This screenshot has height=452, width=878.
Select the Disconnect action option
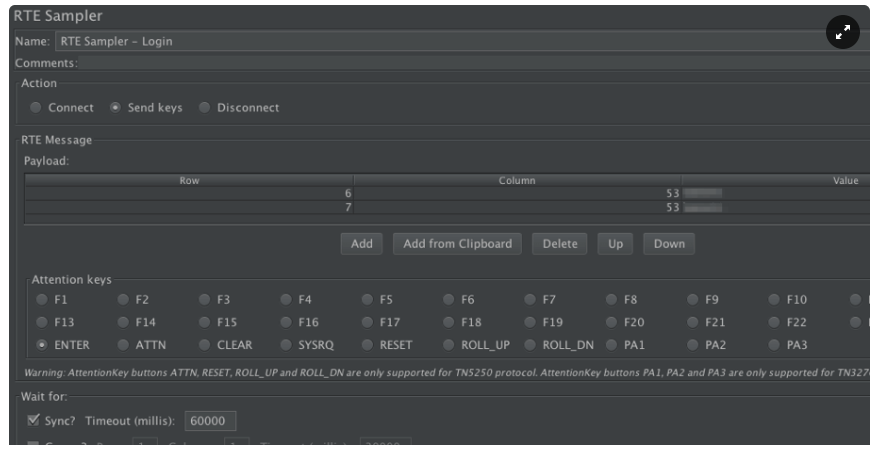205,108
